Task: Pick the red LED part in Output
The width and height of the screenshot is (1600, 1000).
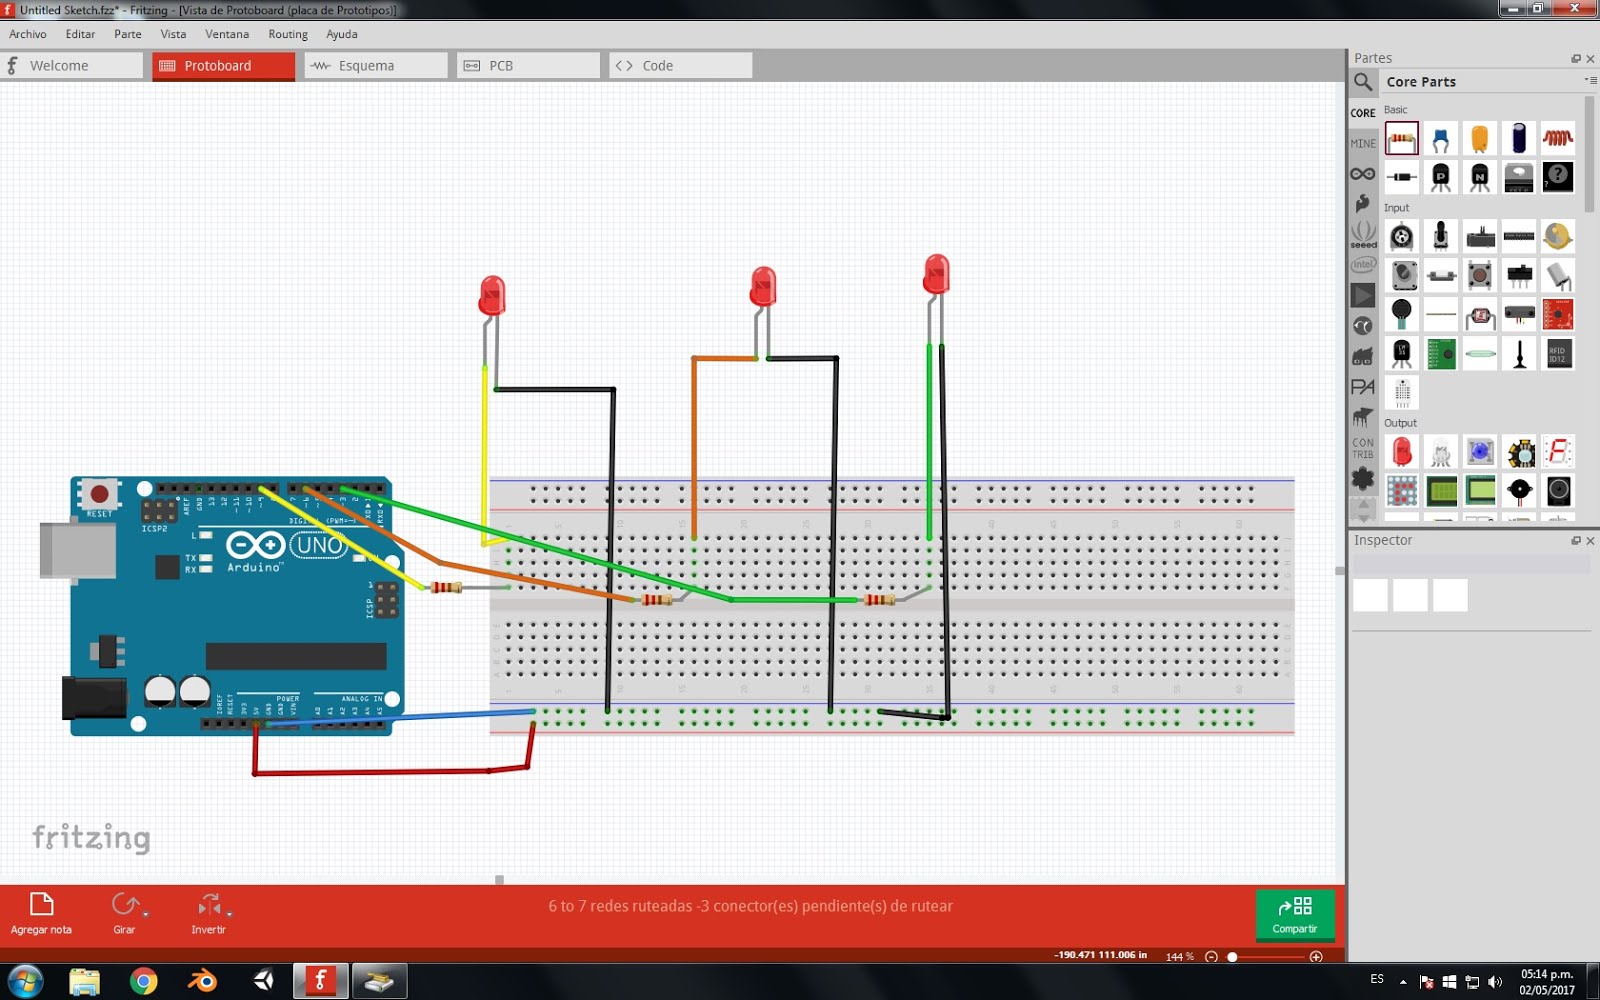Action: (x=1402, y=452)
